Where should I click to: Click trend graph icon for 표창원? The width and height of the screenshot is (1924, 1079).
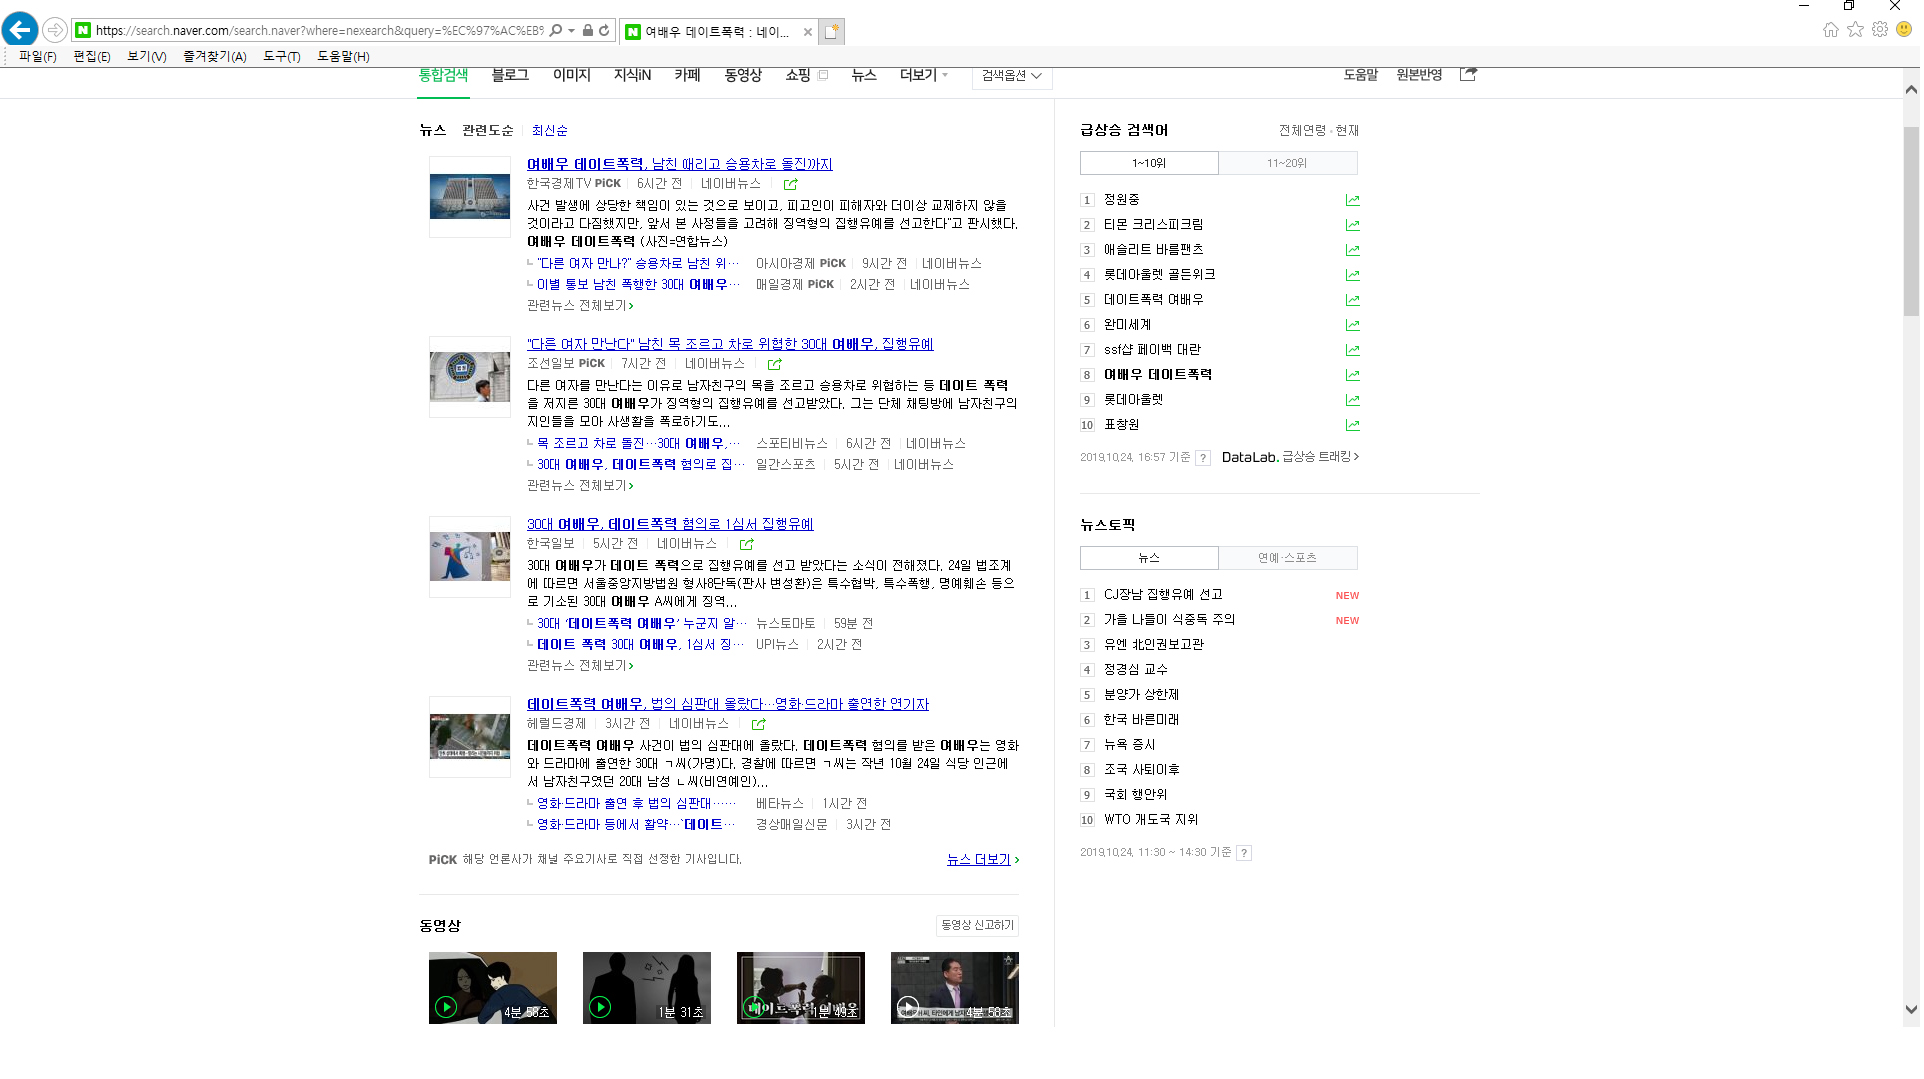(1353, 425)
